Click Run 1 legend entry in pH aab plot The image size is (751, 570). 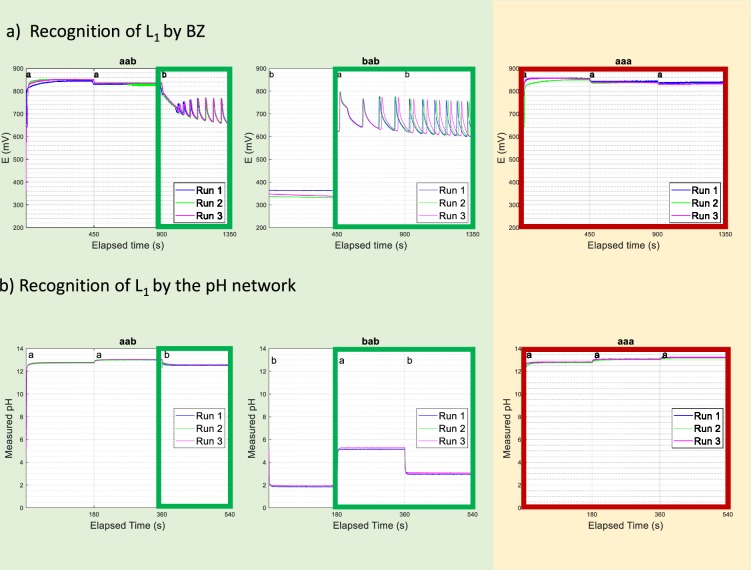pyautogui.click(x=205, y=414)
